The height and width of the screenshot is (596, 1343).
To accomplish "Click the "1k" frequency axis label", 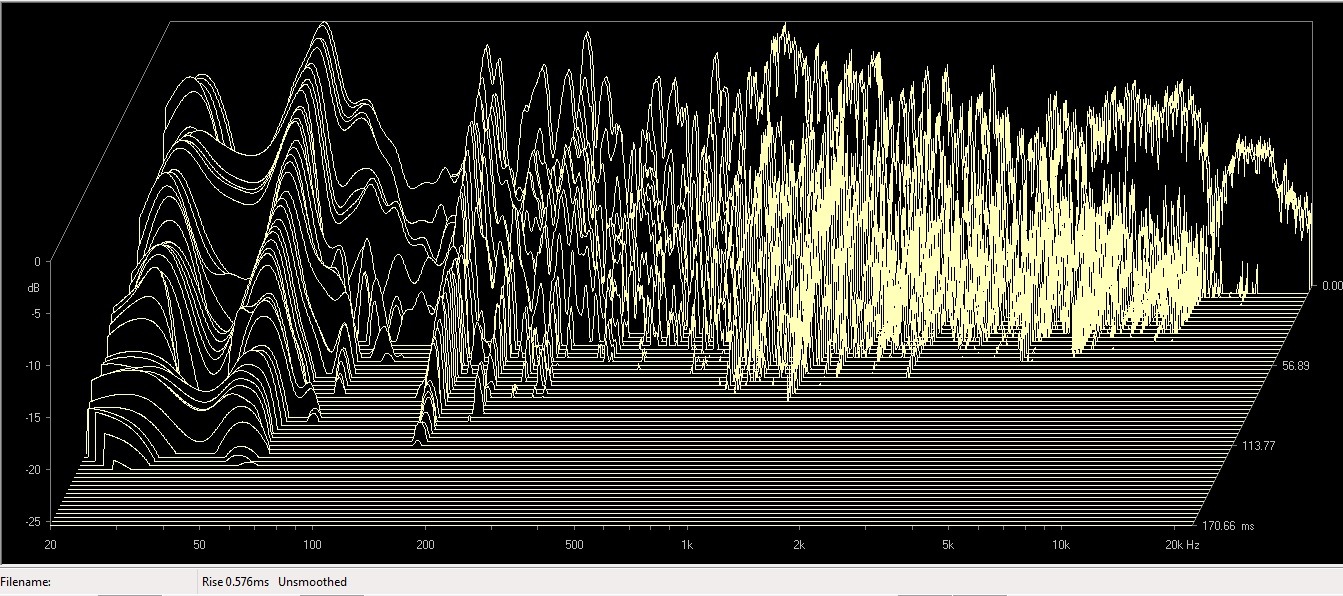I will [687, 545].
